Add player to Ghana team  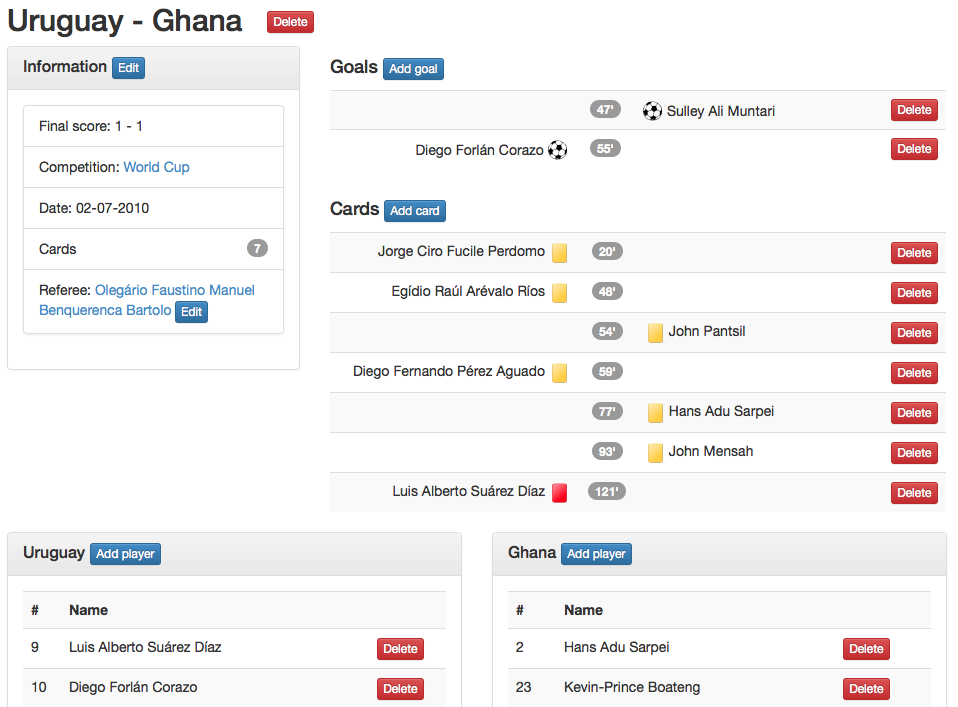(x=596, y=554)
